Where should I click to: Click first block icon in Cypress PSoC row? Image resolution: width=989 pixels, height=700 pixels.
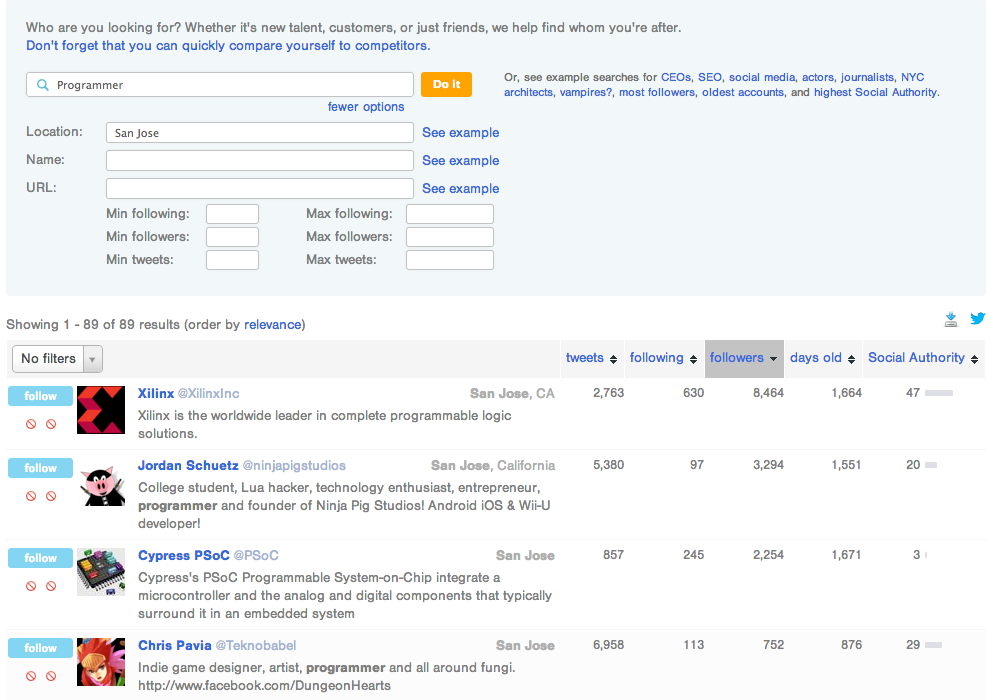(x=31, y=586)
